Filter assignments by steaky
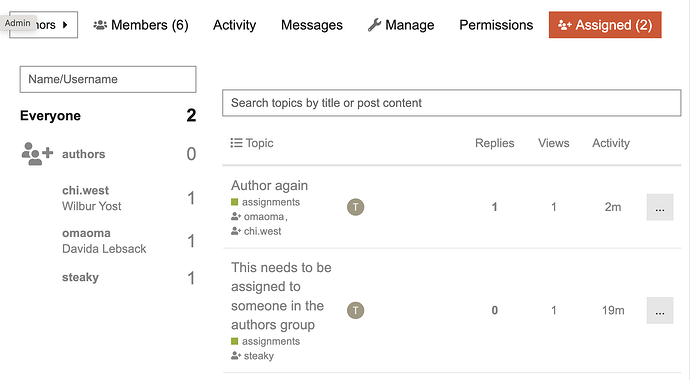The height and width of the screenshot is (380, 690). pyautogui.click(x=81, y=277)
